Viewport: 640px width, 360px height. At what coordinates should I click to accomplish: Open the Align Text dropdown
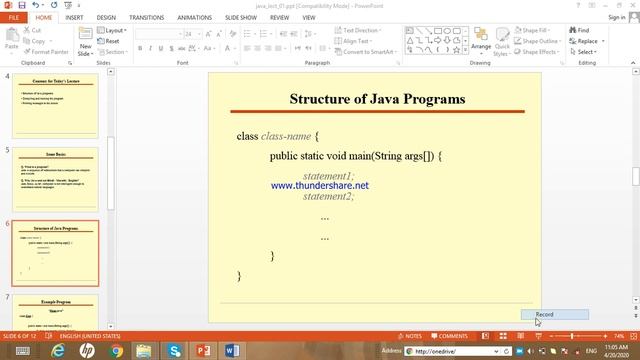click(x=353, y=41)
